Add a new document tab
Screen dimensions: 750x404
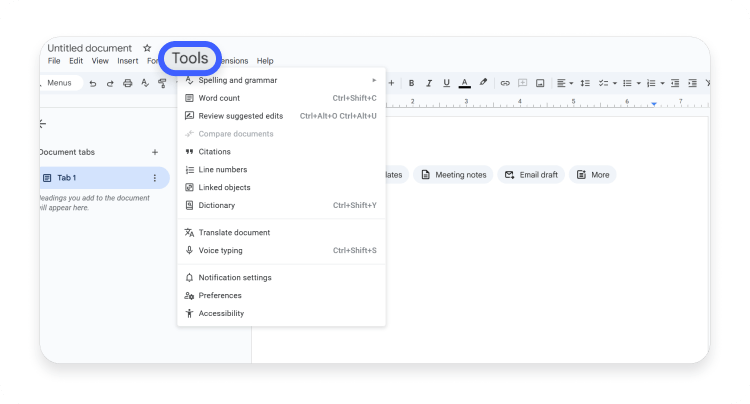pyautogui.click(x=154, y=152)
